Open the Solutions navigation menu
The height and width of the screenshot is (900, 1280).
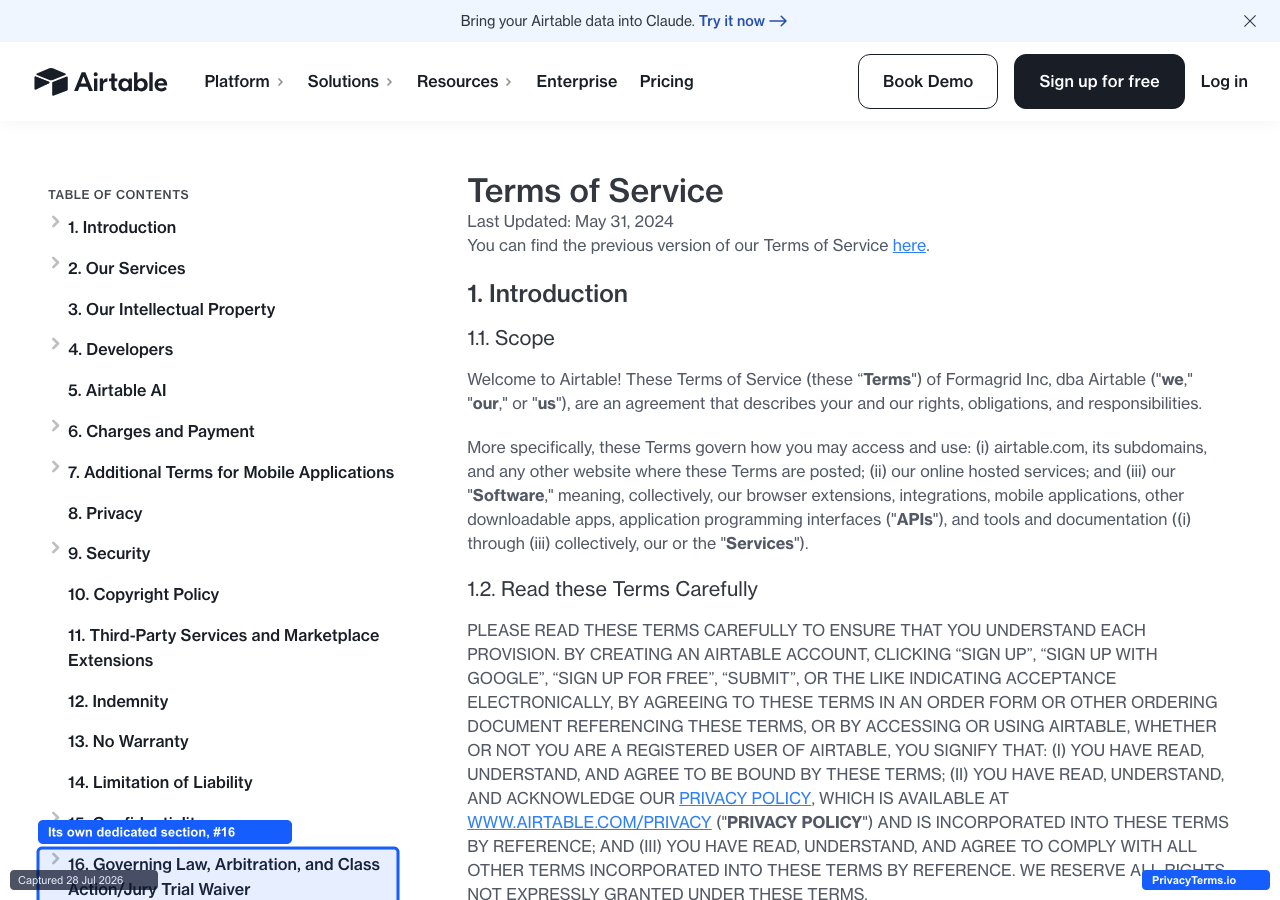click(x=350, y=81)
